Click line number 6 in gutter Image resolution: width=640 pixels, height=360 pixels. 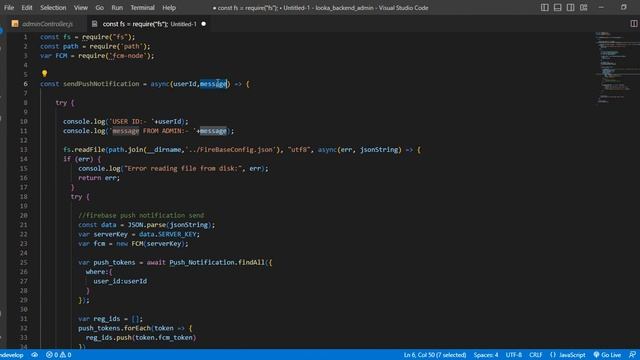(25, 84)
